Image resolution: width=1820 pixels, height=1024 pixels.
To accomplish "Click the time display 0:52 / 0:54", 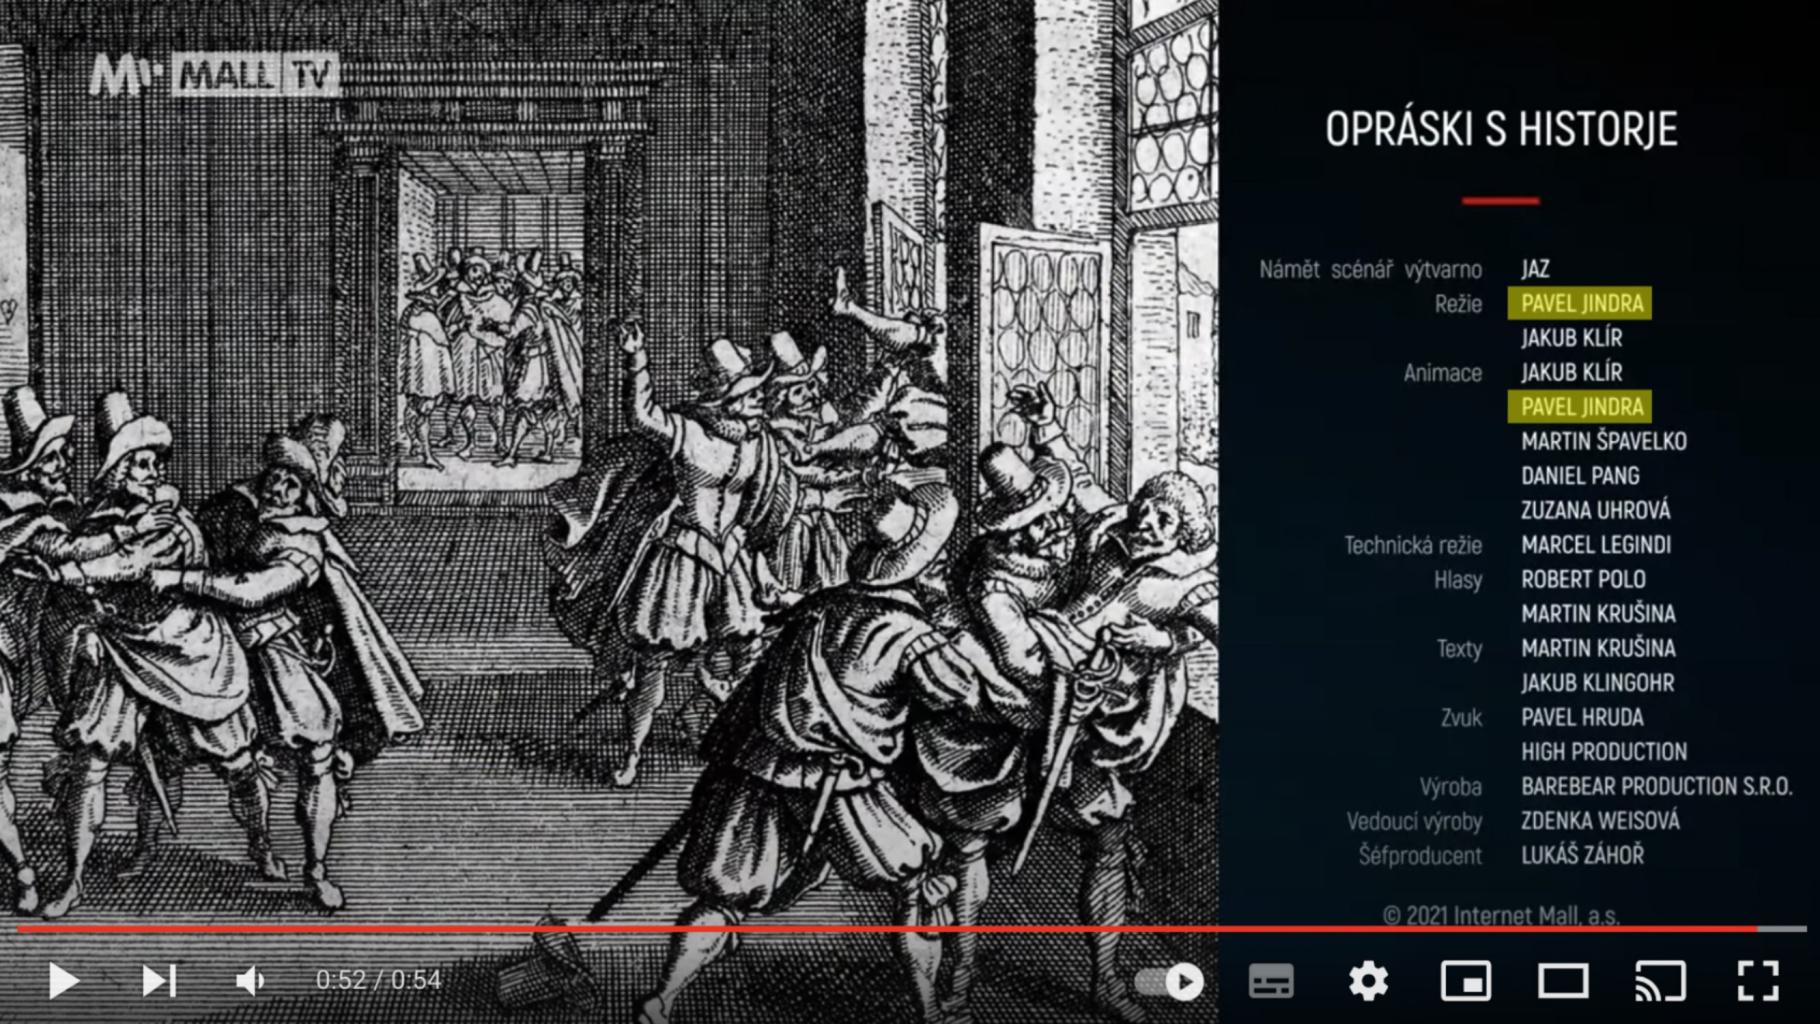I will tap(378, 980).
